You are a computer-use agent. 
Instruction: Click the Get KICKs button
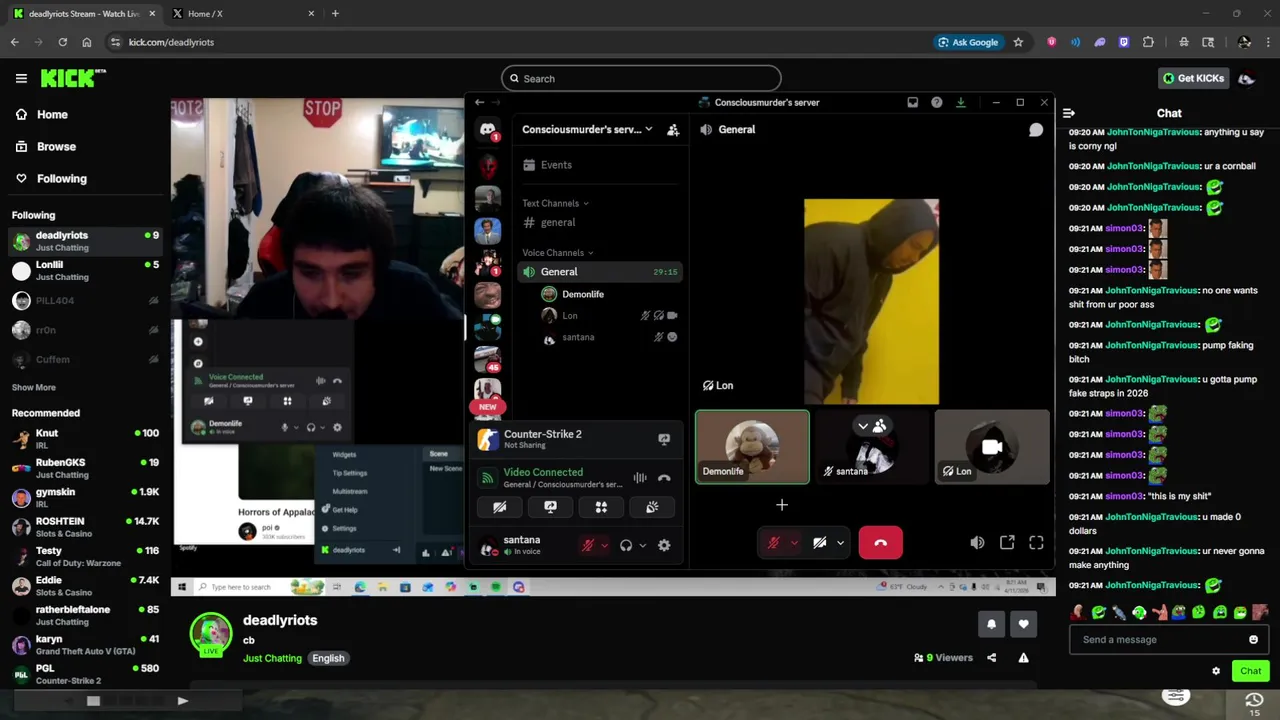(1193, 78)
